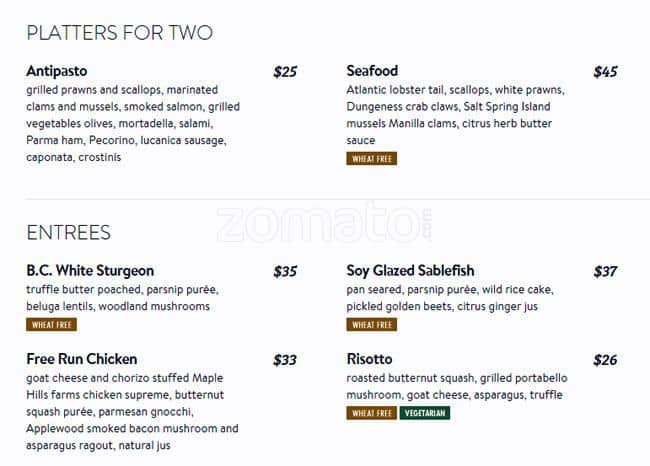Select the $33 Free Run Chicken price

pos(285,360)
